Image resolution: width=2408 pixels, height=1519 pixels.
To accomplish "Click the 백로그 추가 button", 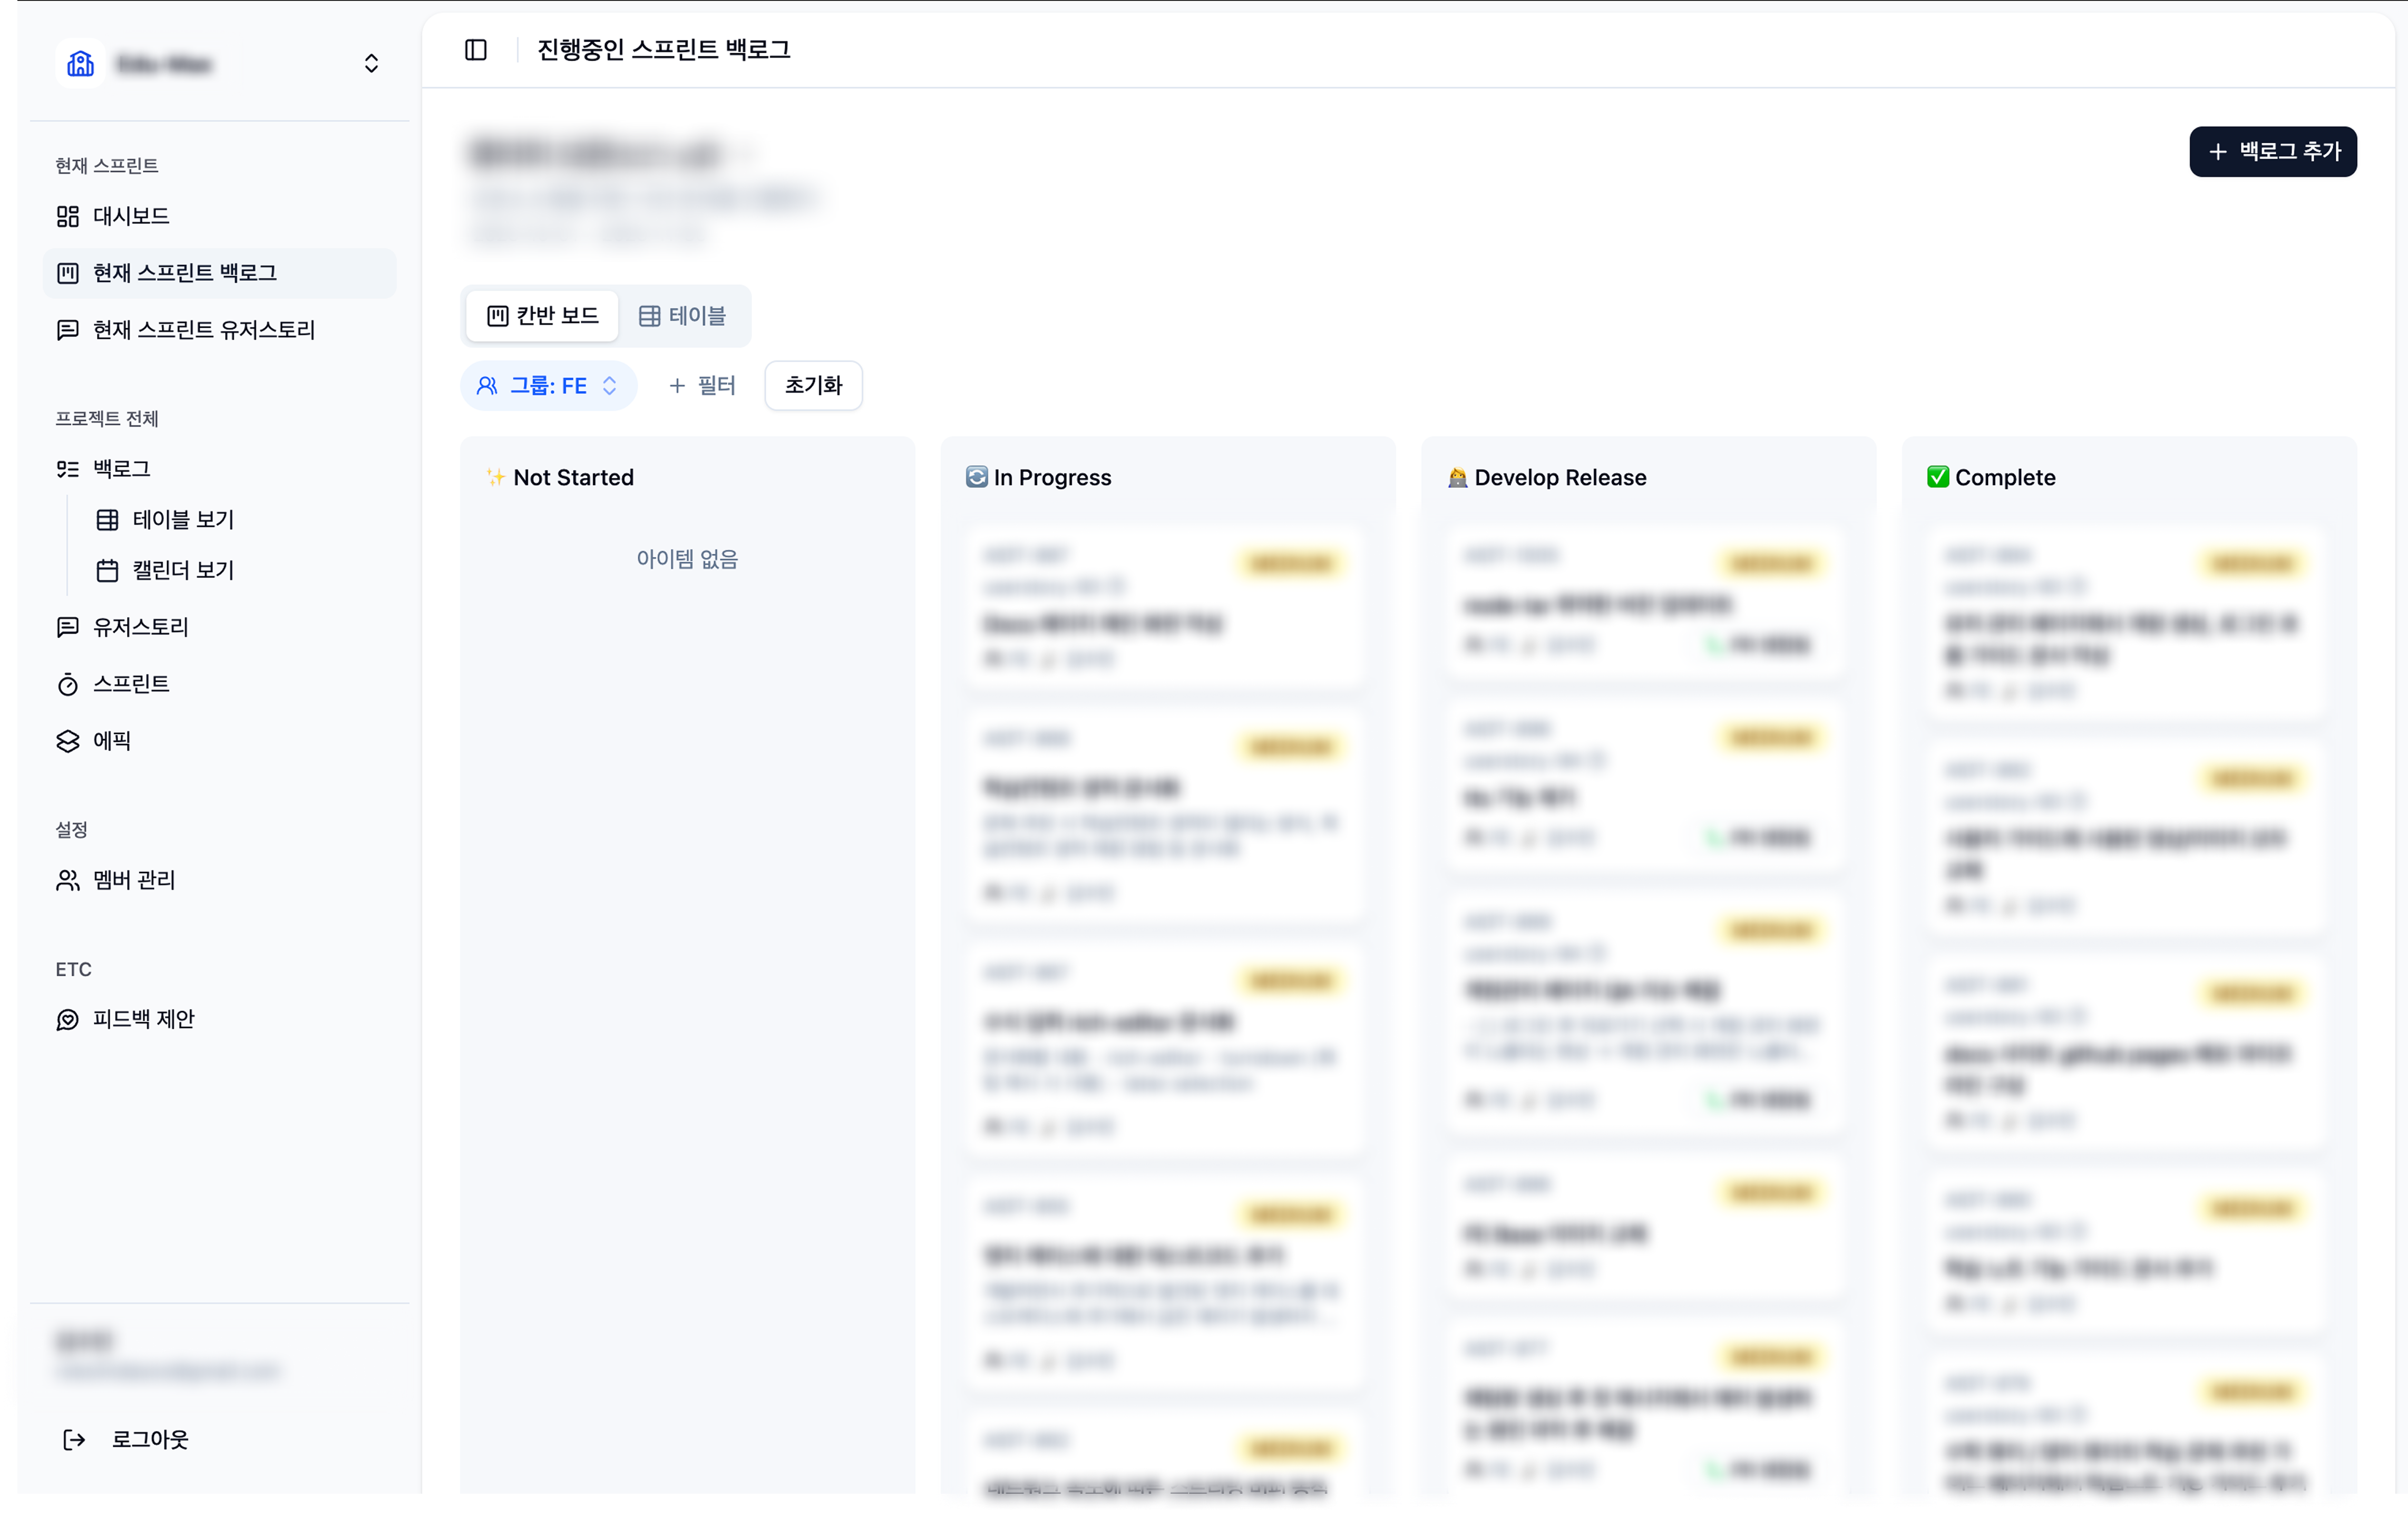I will pyautogui.click(x=2272, y=152).
